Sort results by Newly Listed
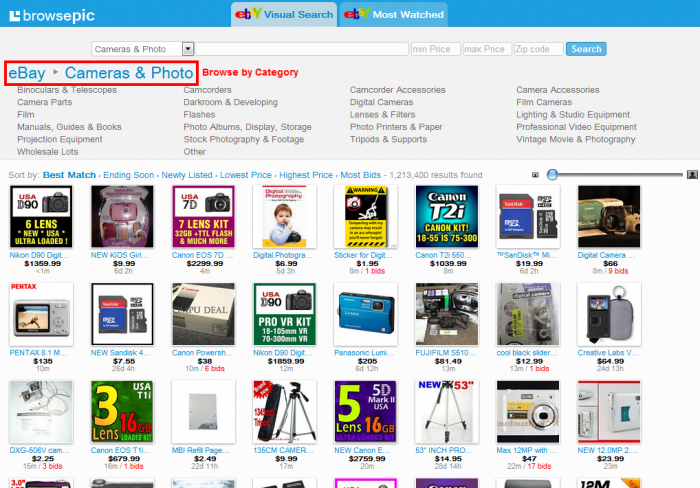 click(x=187, y=175)
